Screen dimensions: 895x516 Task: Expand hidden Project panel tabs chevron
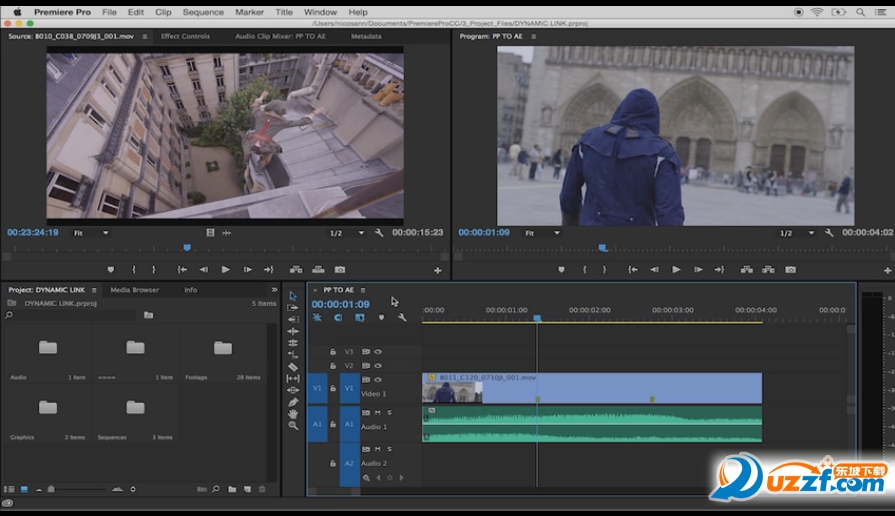(x=274, y=290)
